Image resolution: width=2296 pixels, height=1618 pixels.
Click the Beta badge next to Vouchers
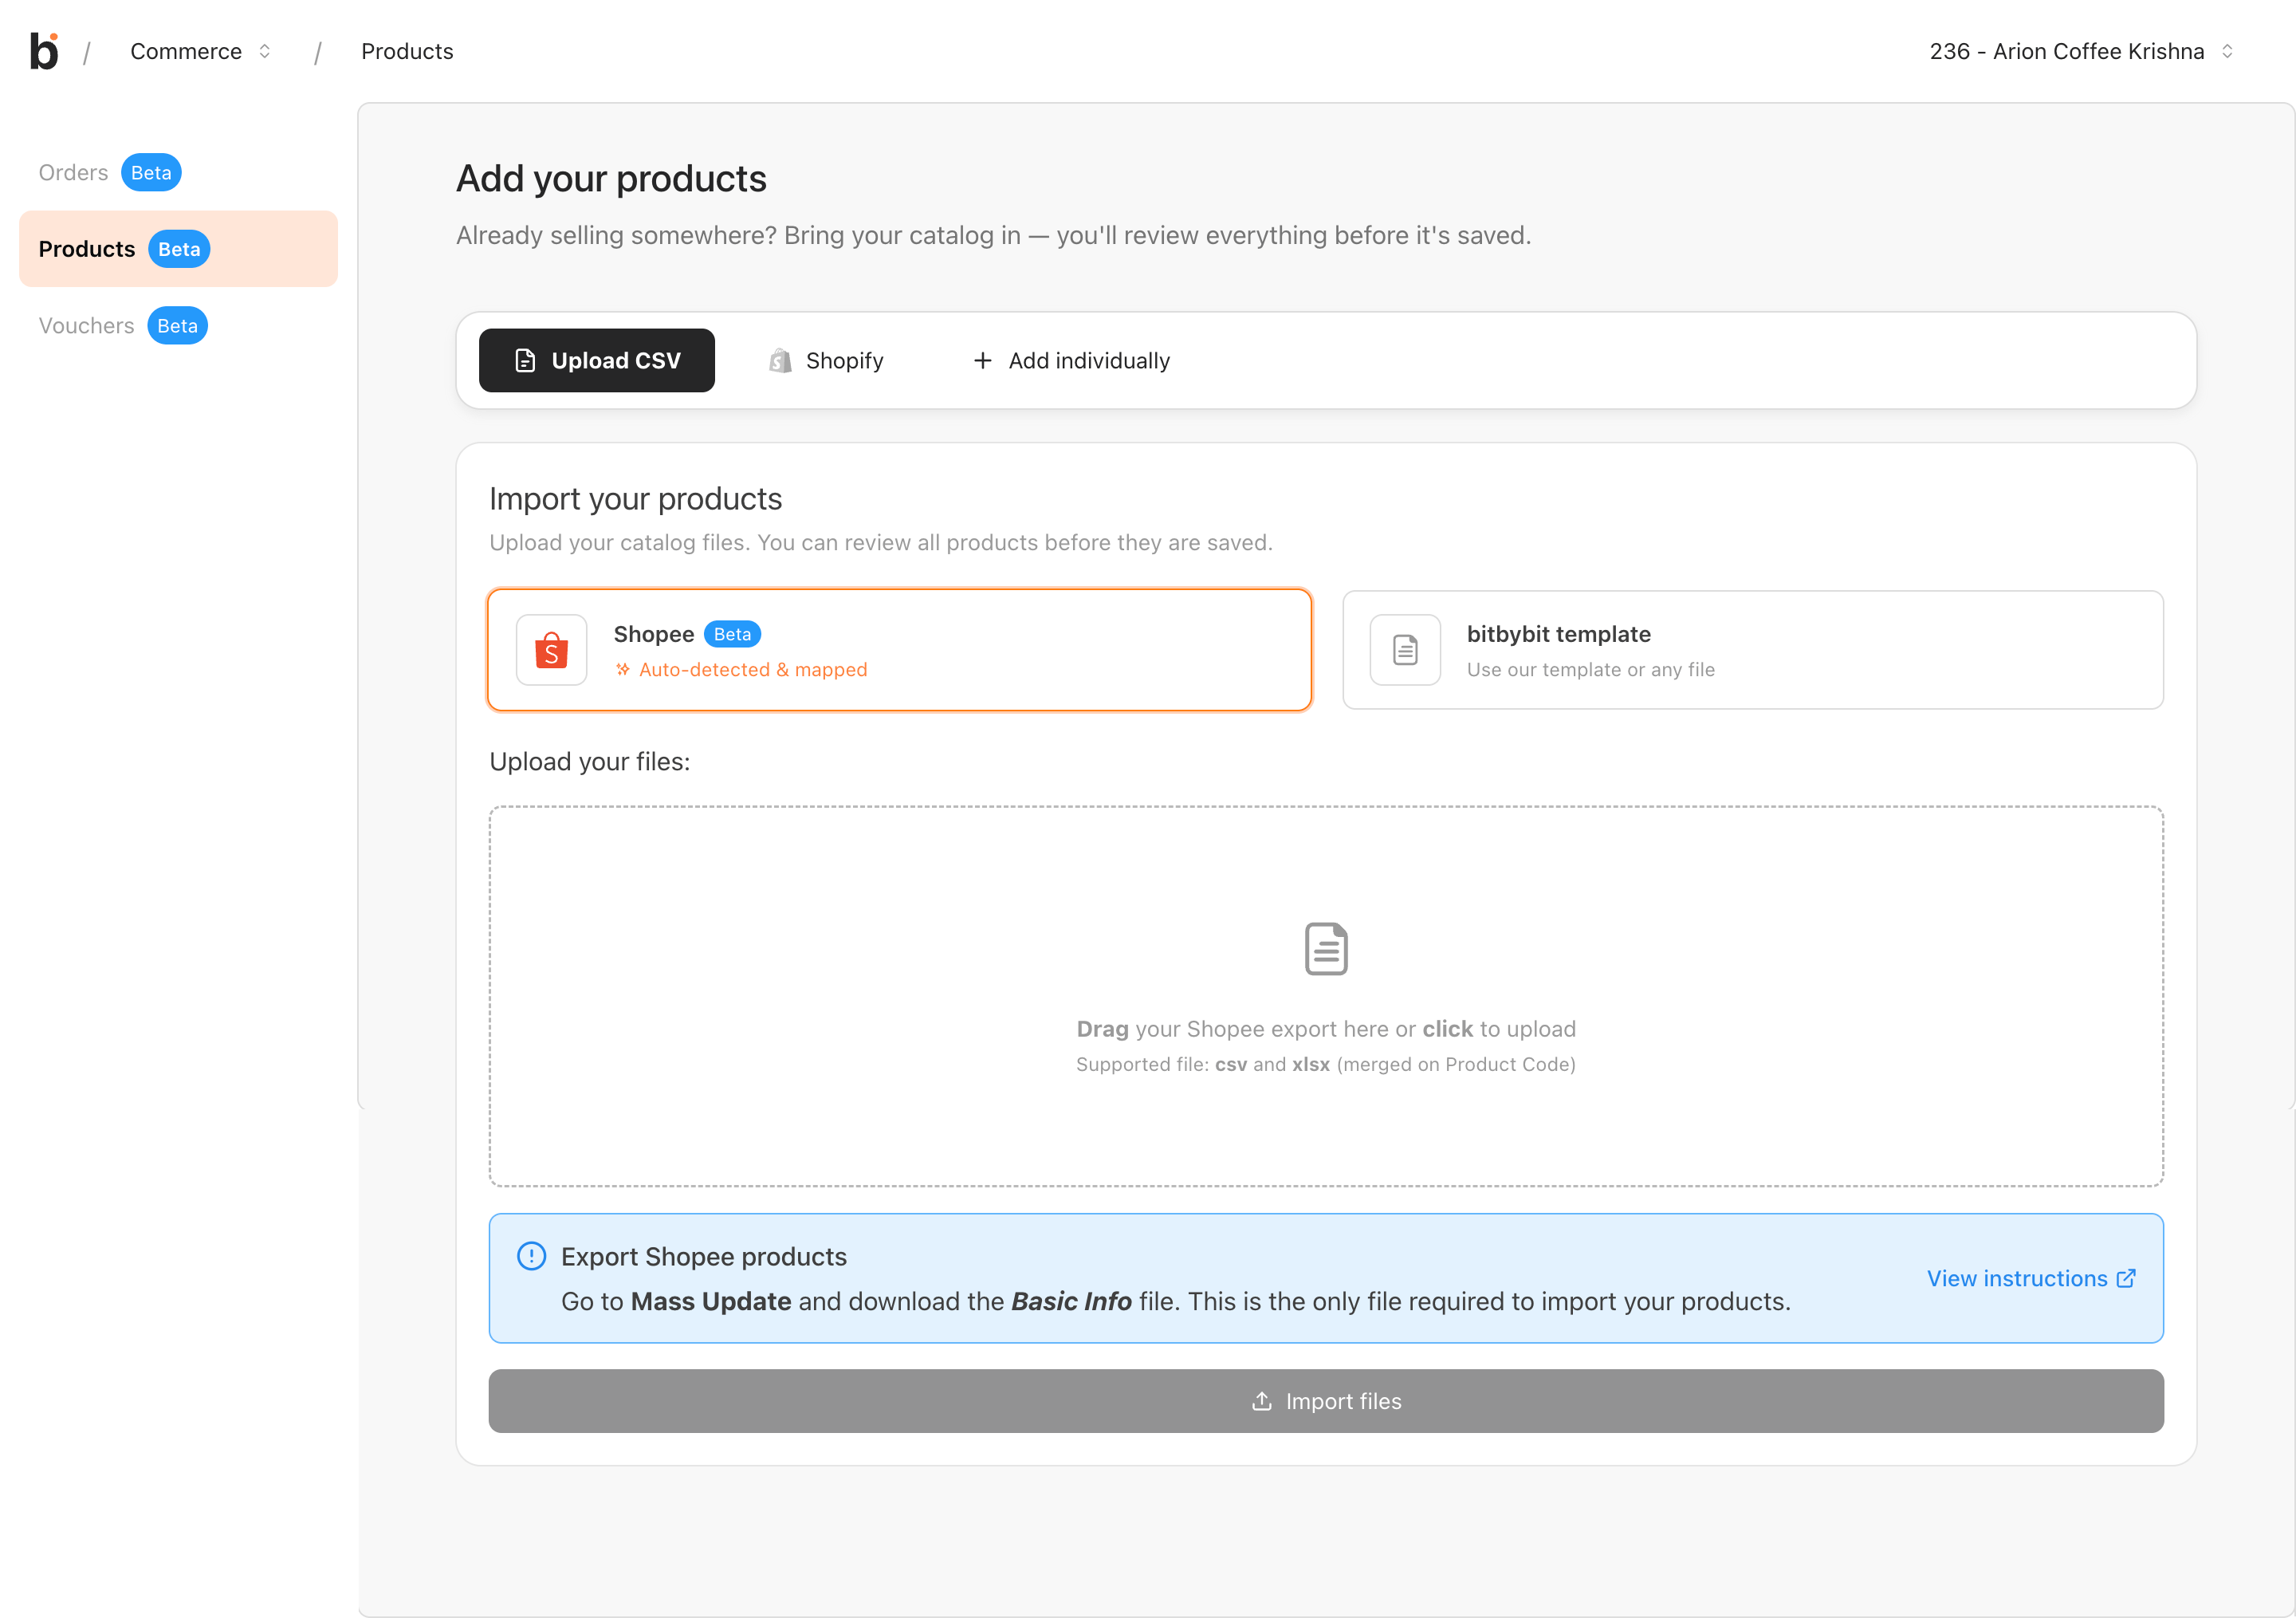coord(177,326)
